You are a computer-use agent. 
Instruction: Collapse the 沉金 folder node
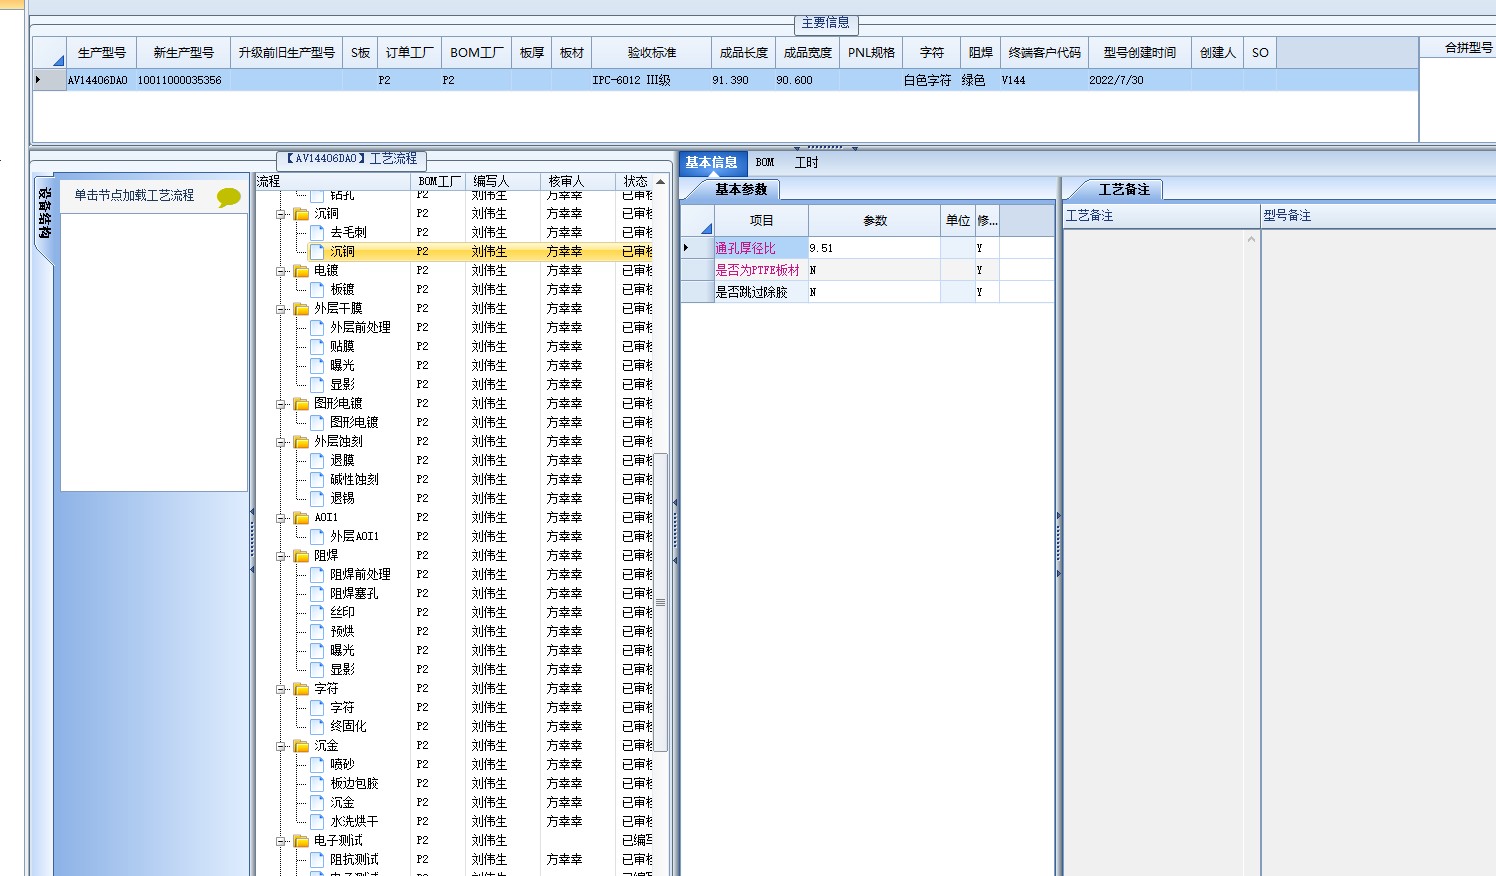[282, 746]
